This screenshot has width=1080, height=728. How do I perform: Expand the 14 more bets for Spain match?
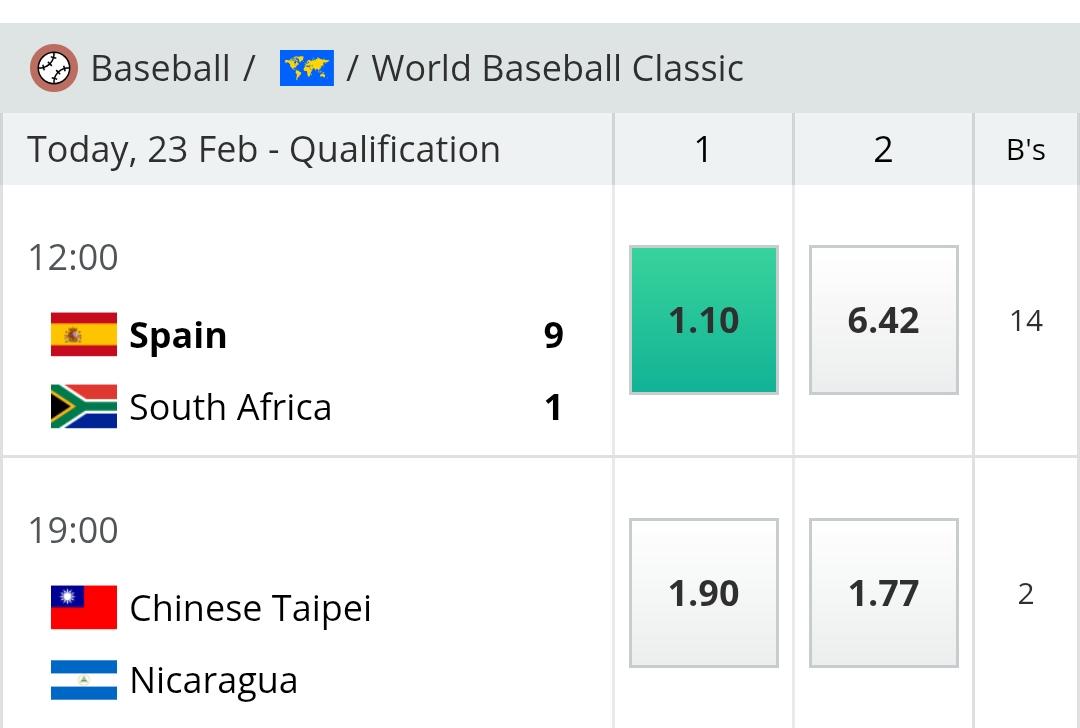point(1026,321)
